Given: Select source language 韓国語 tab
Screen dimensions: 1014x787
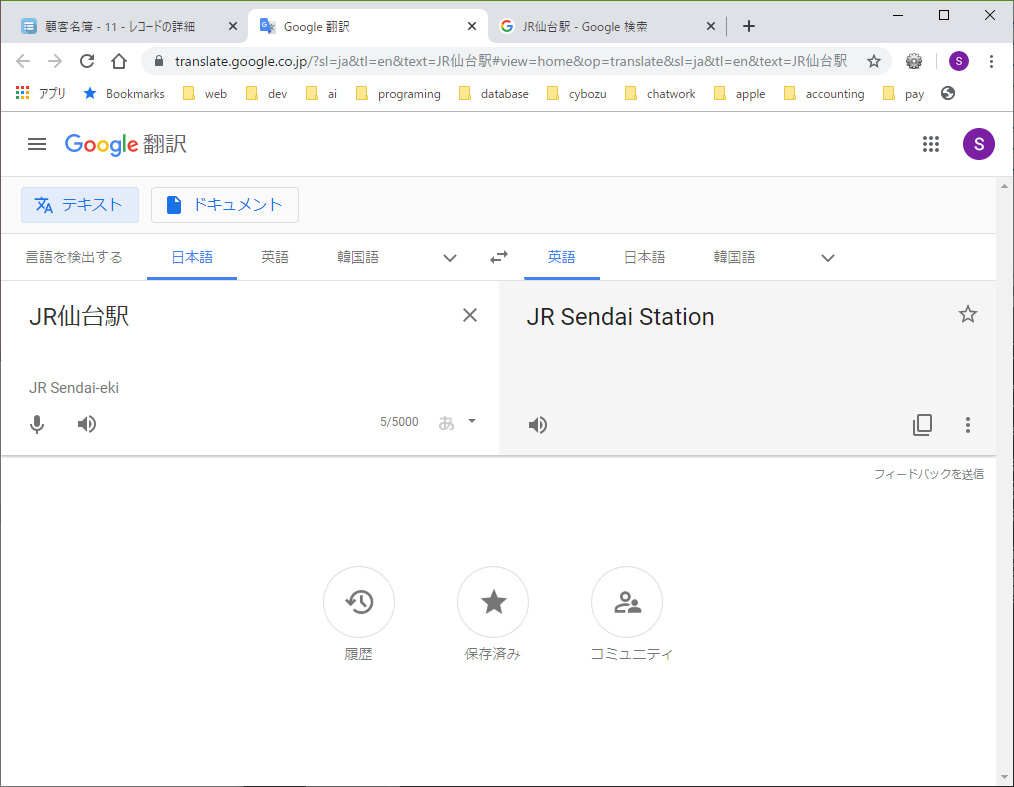Looking at the screenshot, I should [358, 257].
